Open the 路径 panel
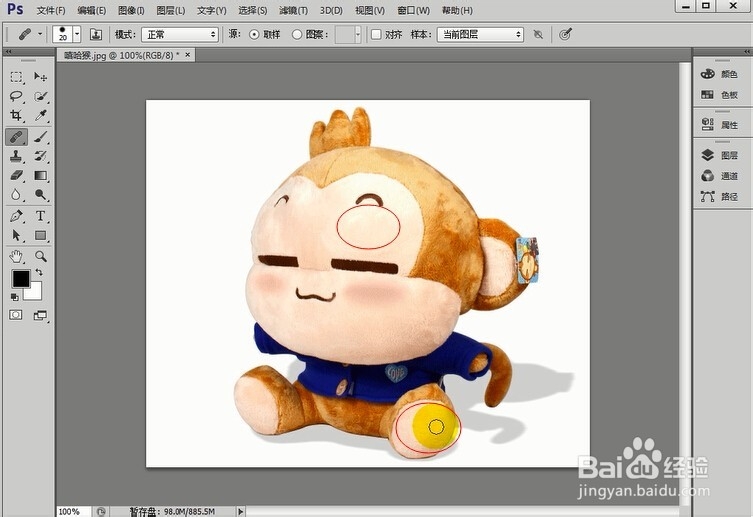 pyautogui.click(x=720, y=196)
